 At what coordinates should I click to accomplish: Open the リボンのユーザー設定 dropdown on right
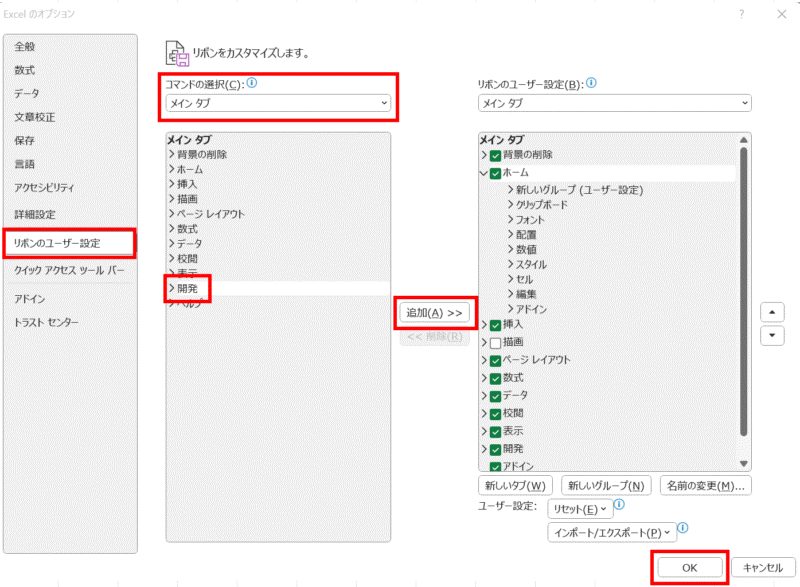pyautogui.click(x=614, y=103)
